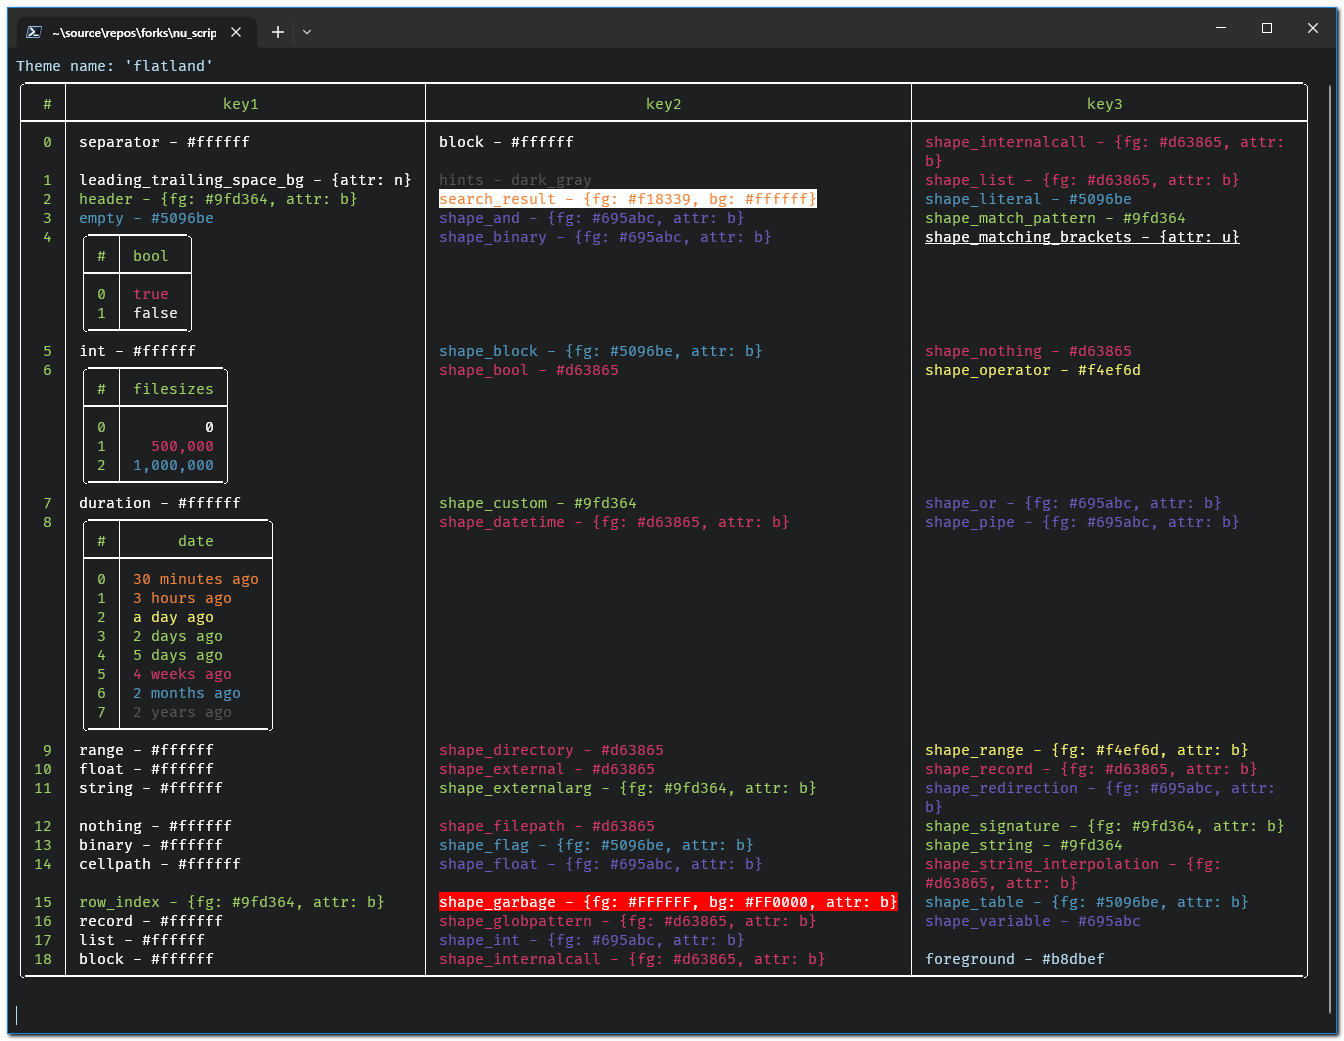
Task: Click 'shape_externalarg' line
Action: (x=628, y=788)
